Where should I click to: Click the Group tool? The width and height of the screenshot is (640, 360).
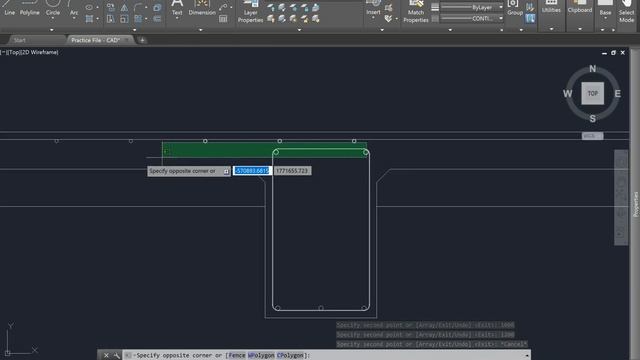tap(515, 8)
